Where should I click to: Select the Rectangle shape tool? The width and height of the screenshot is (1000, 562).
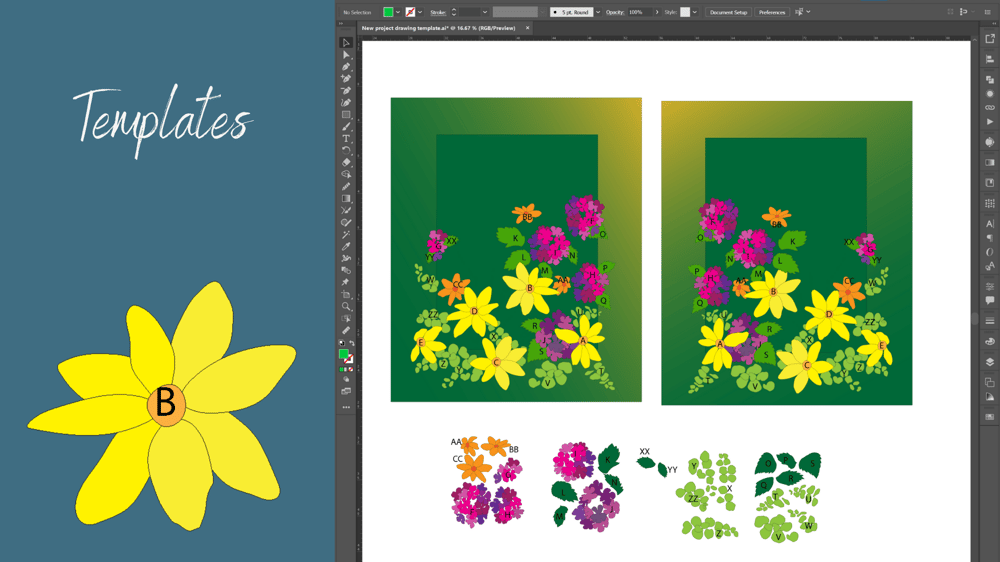pos(346,115)
